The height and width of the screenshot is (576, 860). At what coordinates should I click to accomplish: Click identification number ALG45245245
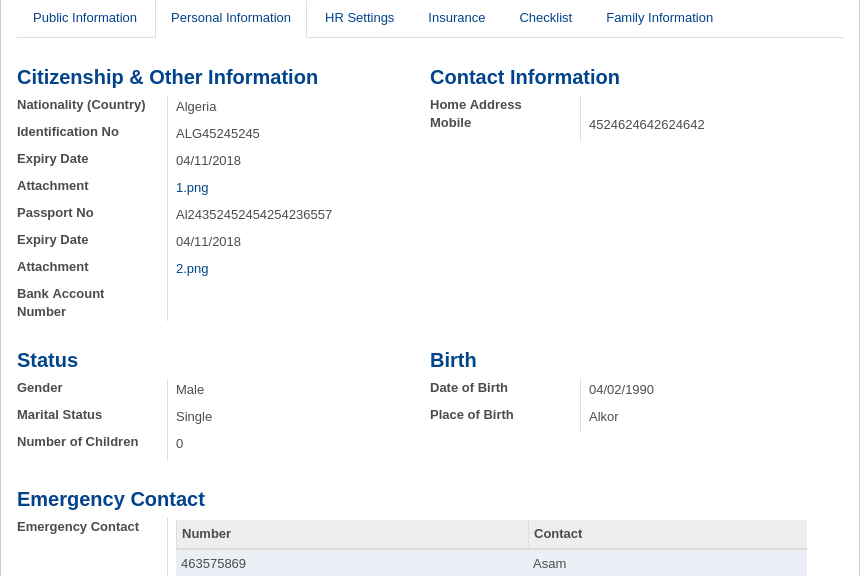(x=217, y=134)
